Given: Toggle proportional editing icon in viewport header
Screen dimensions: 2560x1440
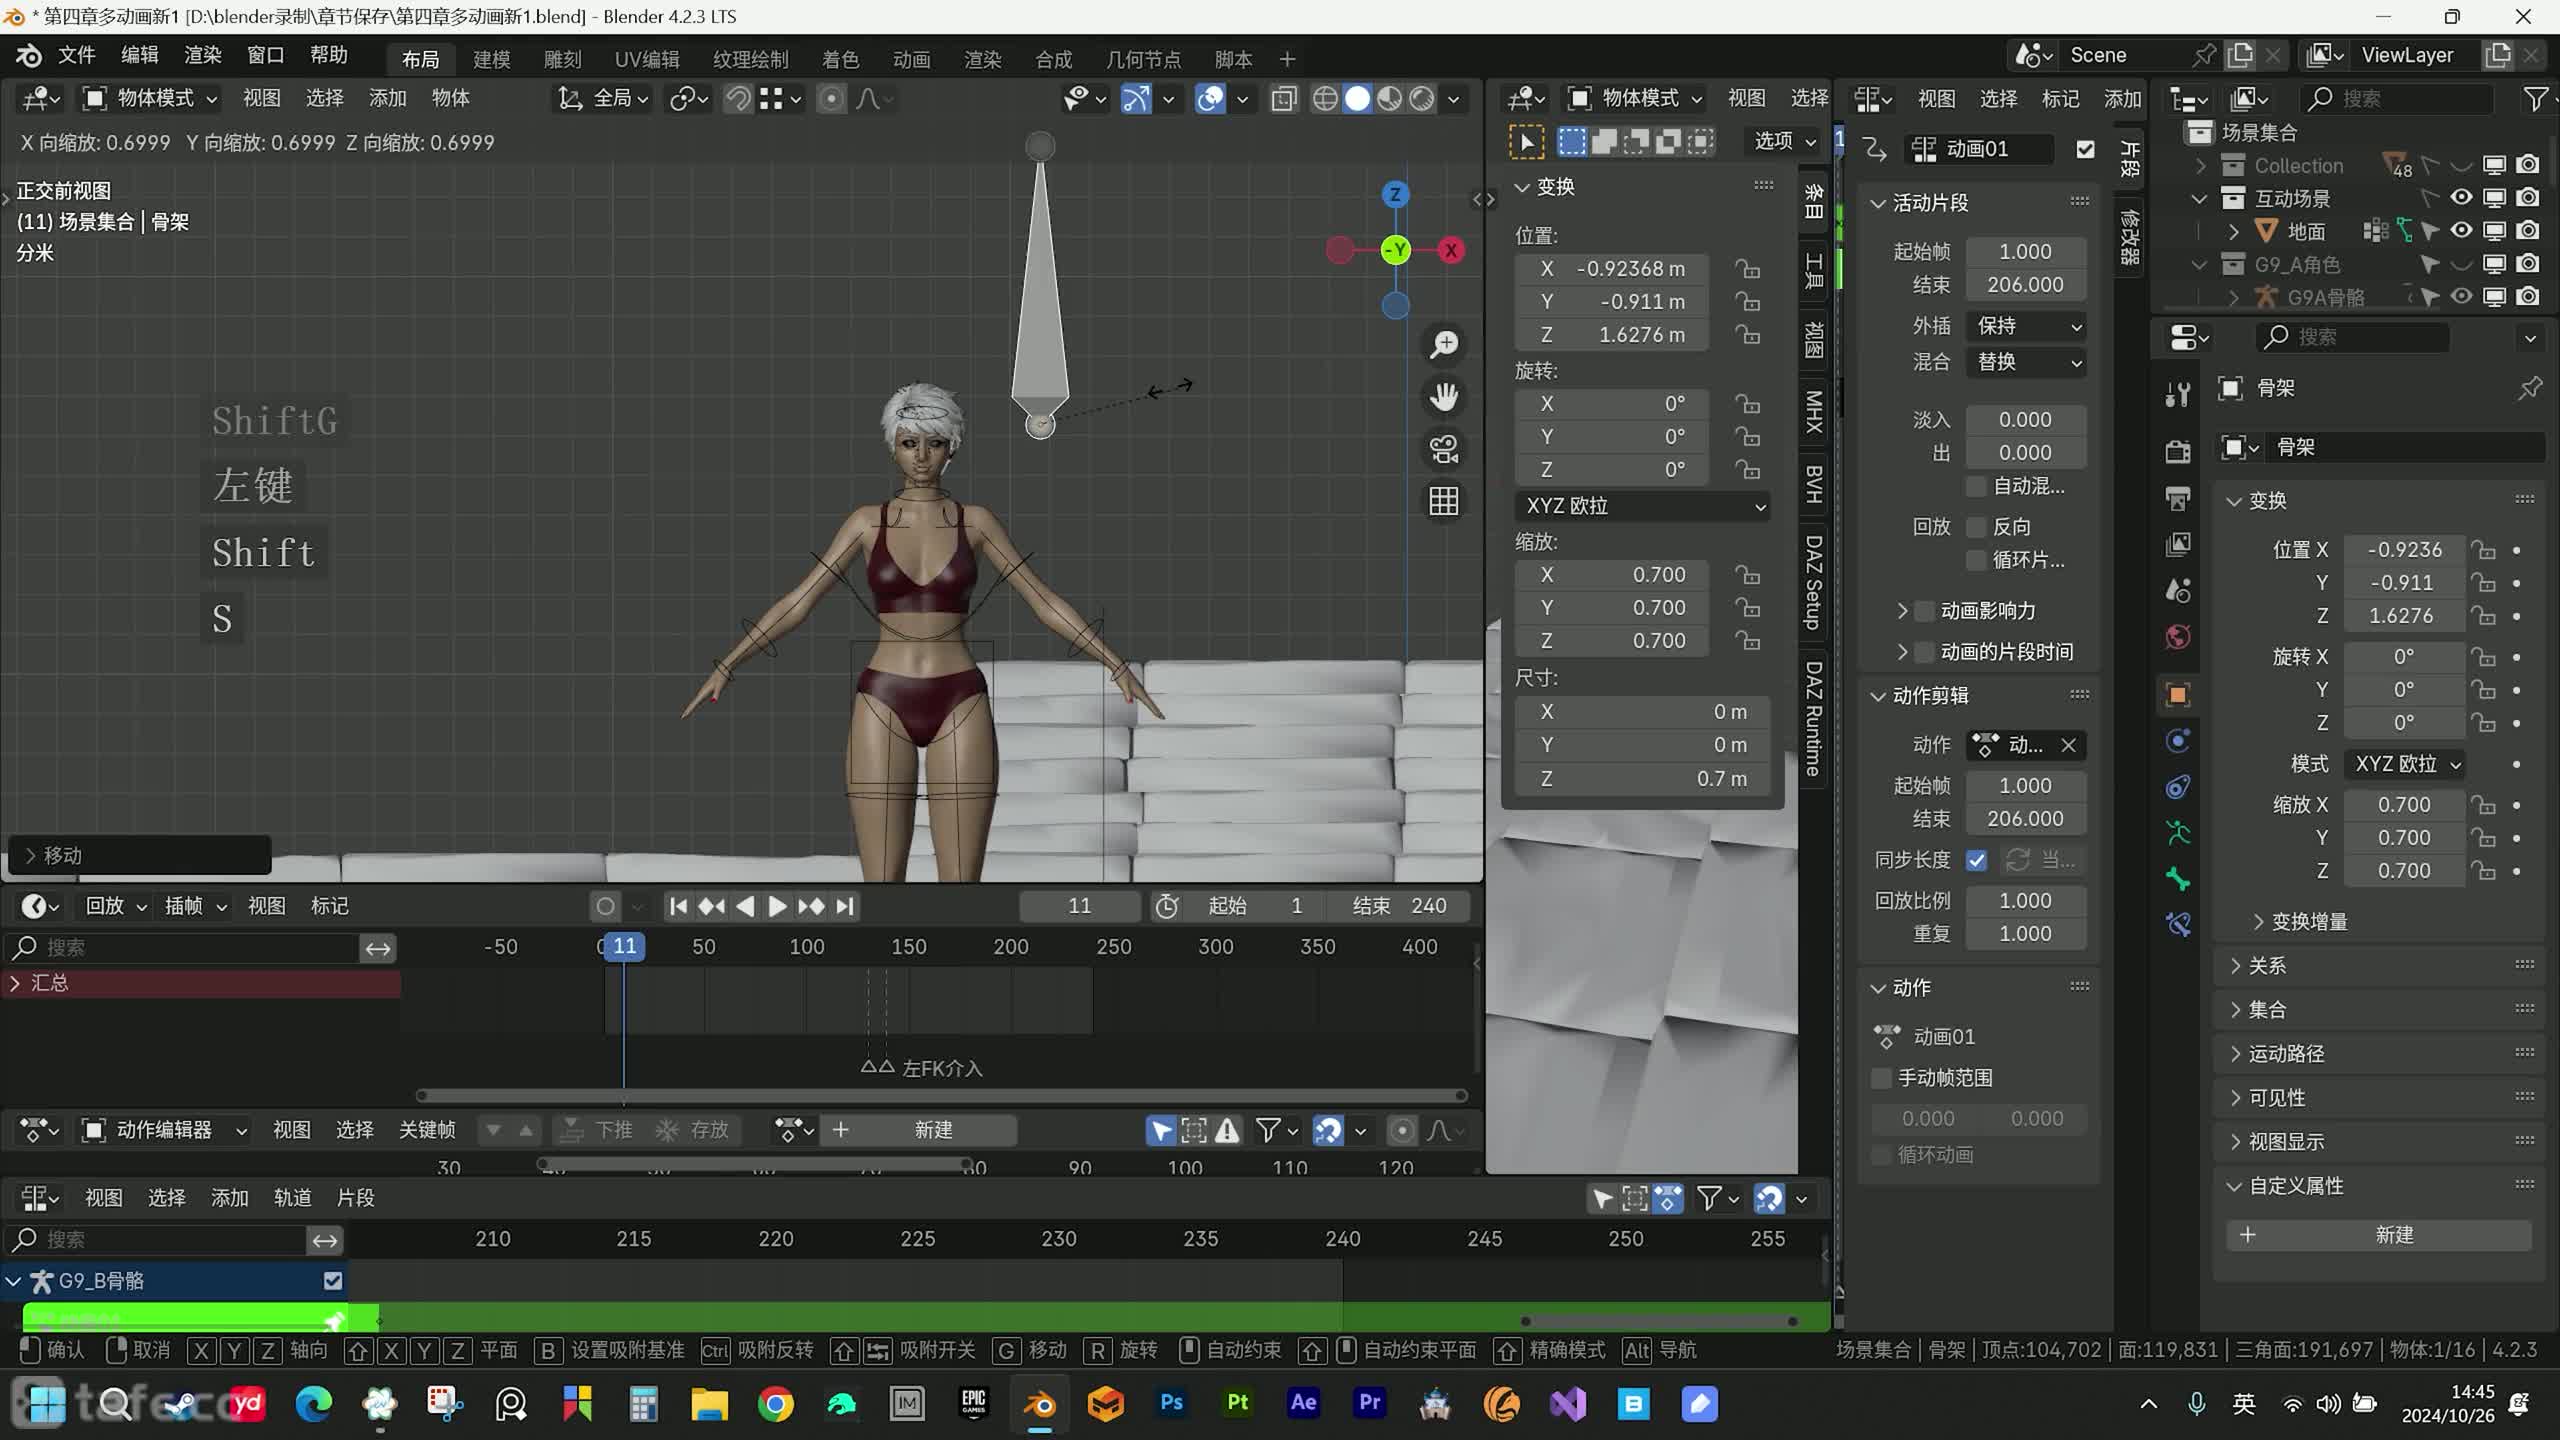Looking at the screenshot, I should [831, 98].
